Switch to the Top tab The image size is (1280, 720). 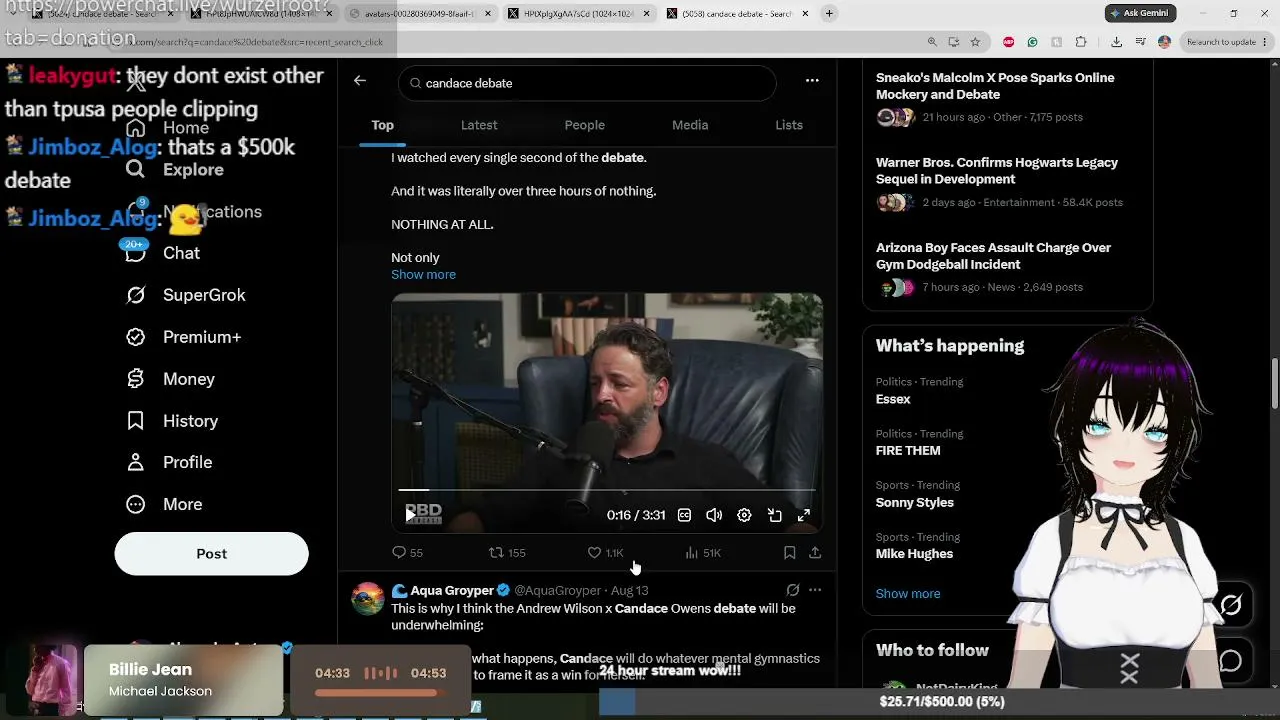382,125
